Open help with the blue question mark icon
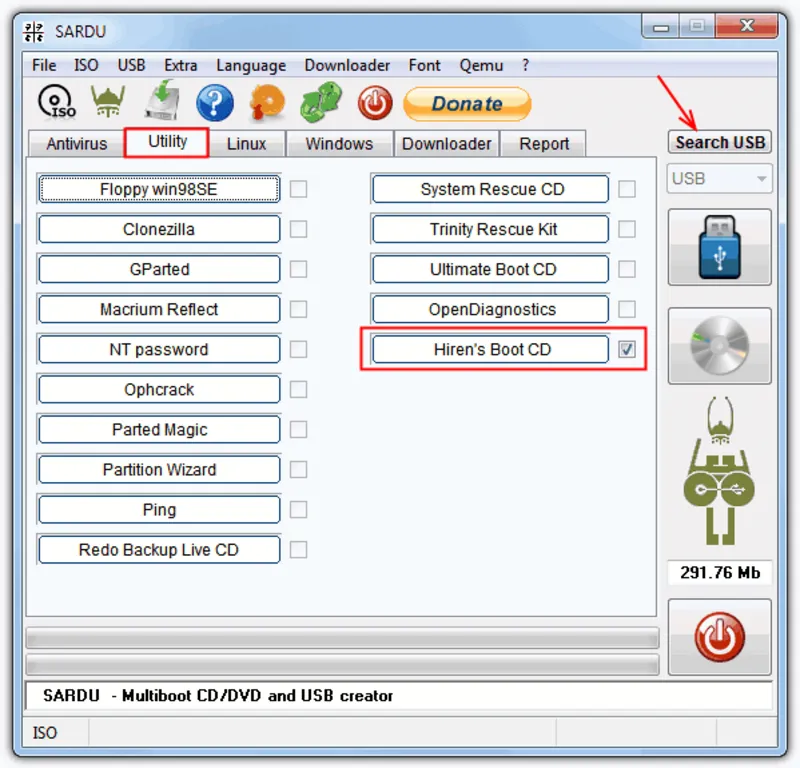800x768 pixels. coord(215,103)
